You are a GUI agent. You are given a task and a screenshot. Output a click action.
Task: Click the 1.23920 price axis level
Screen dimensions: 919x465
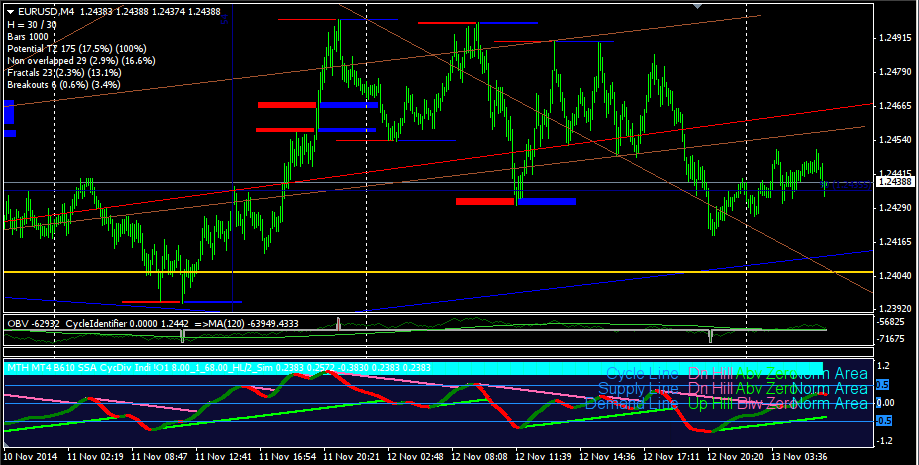895,308
